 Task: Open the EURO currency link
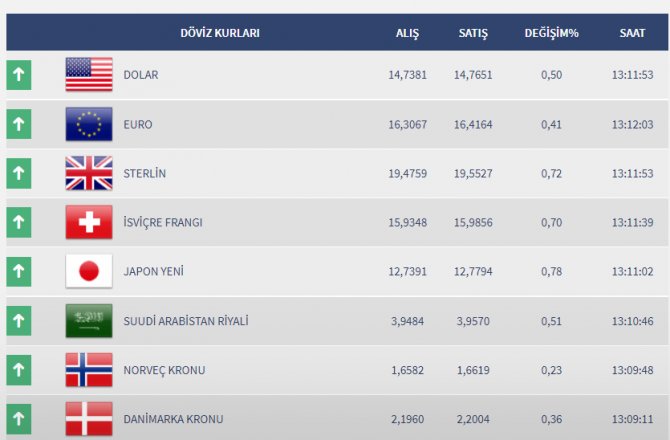(x=138, y=124)
